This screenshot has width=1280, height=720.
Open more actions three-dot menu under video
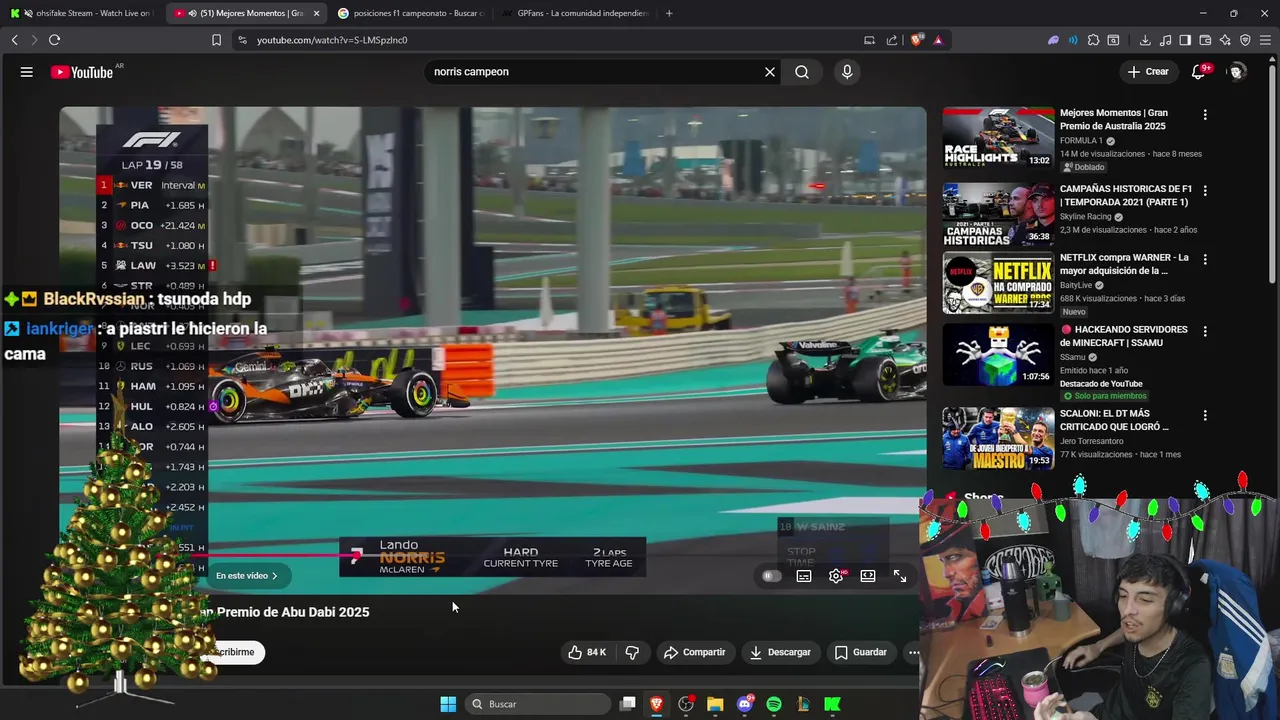[913, 652]
